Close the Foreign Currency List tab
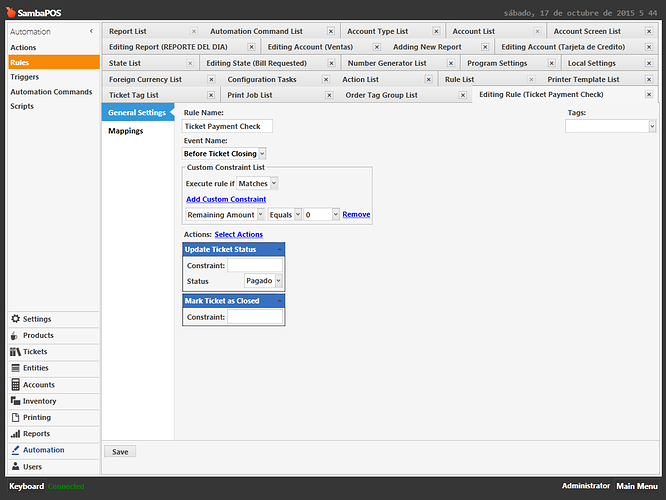Image resolution: width=666 pixels, height=500 pixels. click(x=211, y=79)
